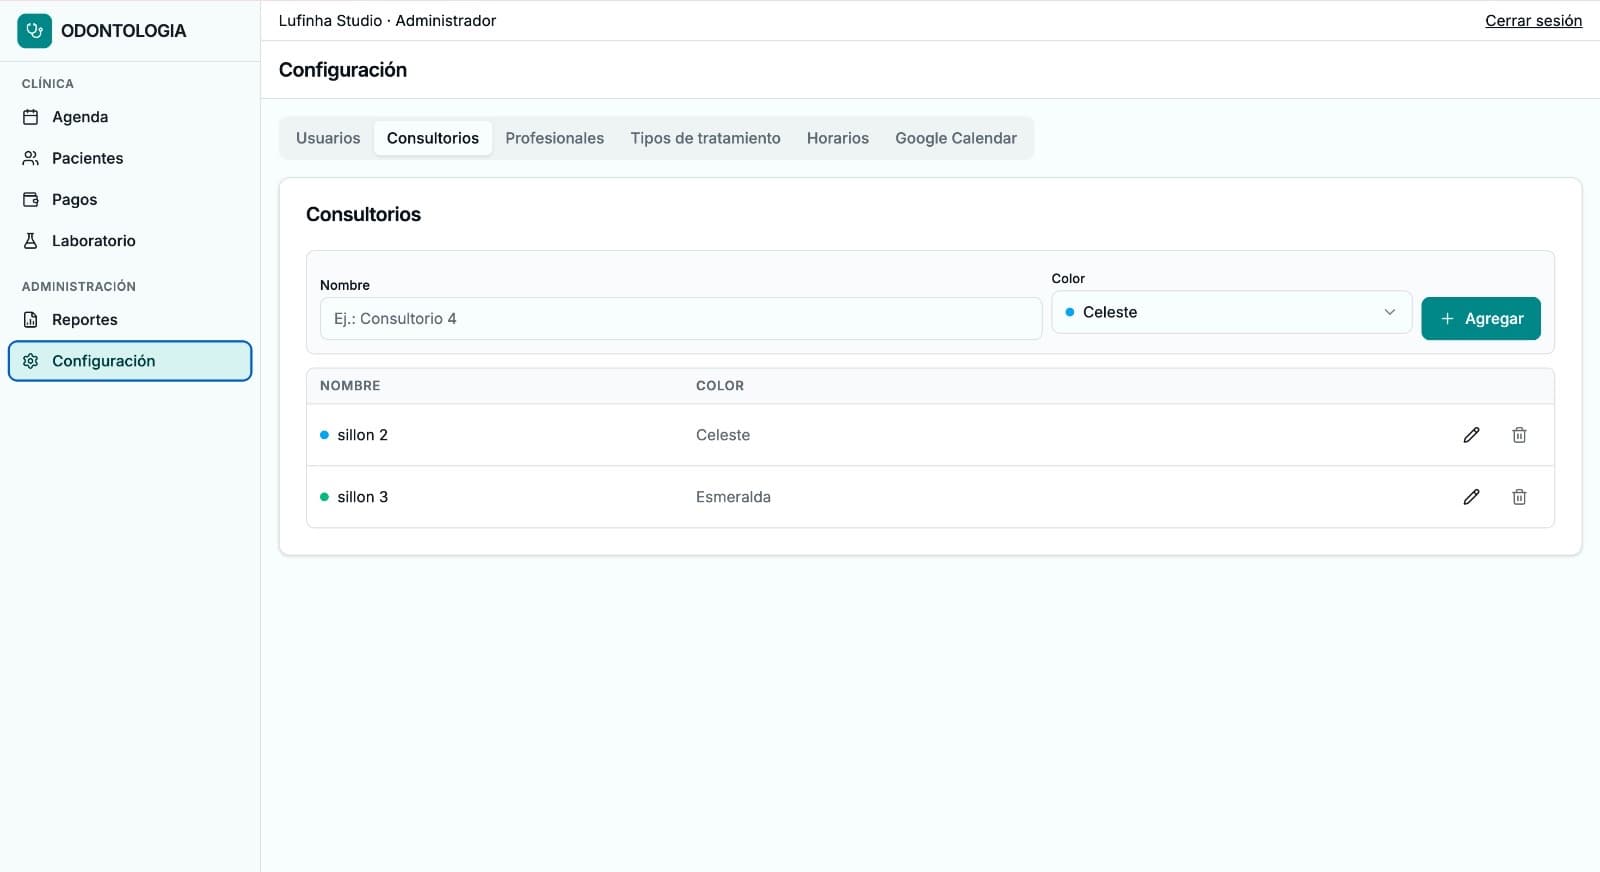
Task: Click the Pagos wallet icon
Action: coord(31,200)
